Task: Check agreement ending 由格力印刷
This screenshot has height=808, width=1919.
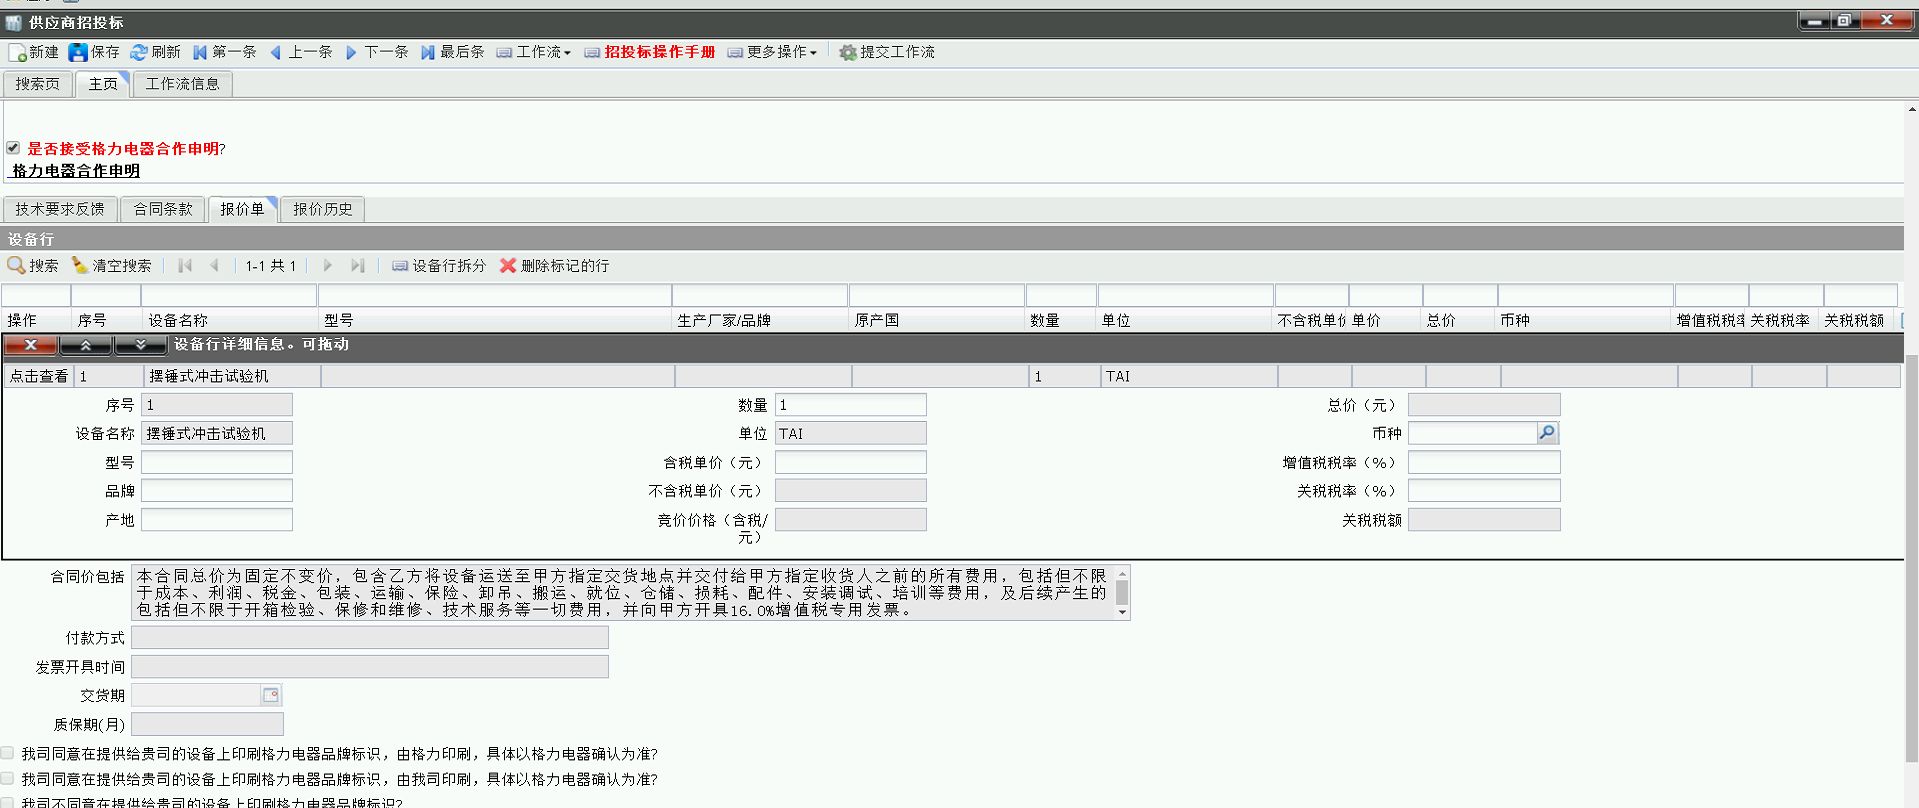Action: (x=8, y=753)
